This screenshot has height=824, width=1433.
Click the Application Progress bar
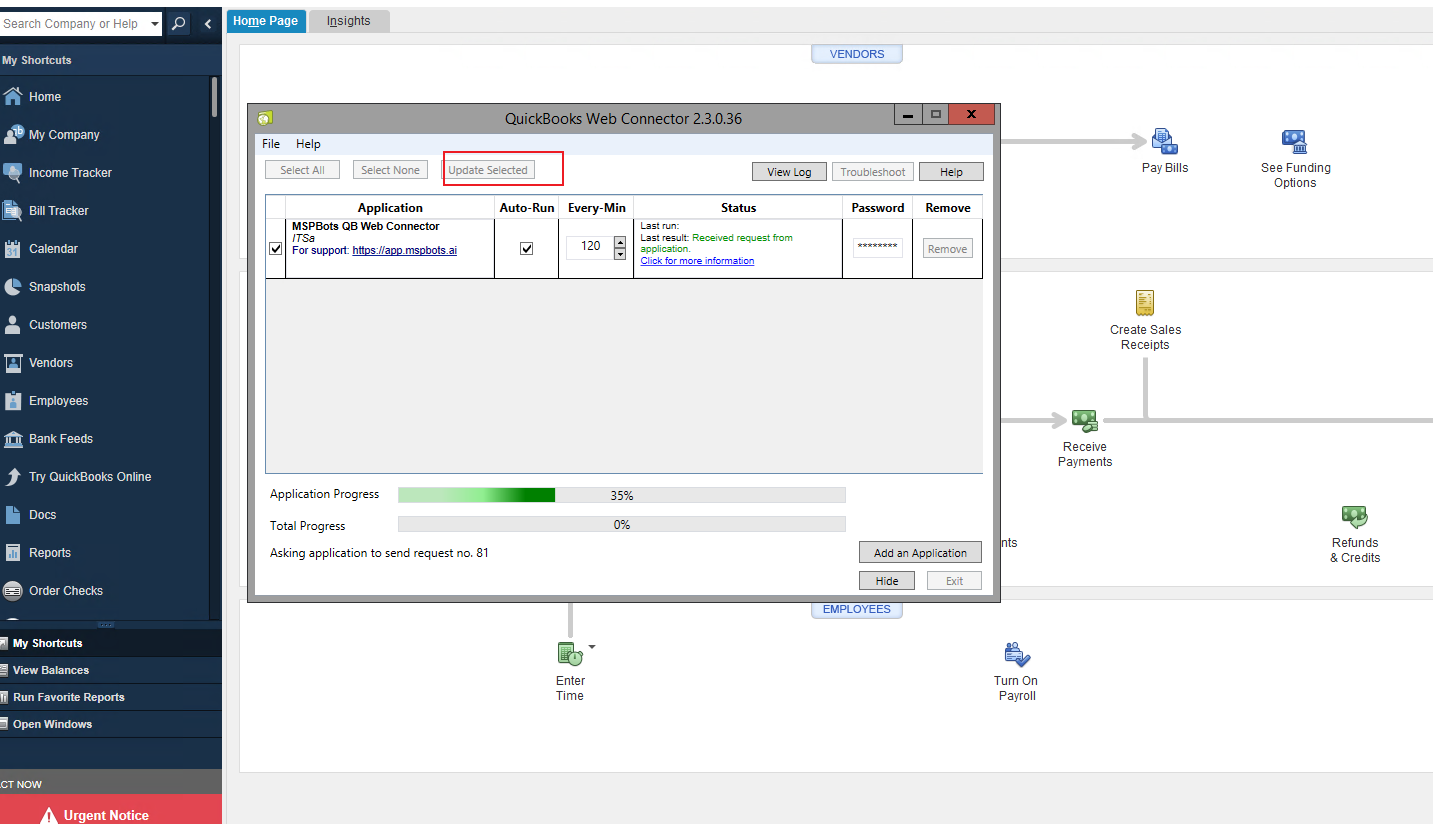(x=621, y=495)
